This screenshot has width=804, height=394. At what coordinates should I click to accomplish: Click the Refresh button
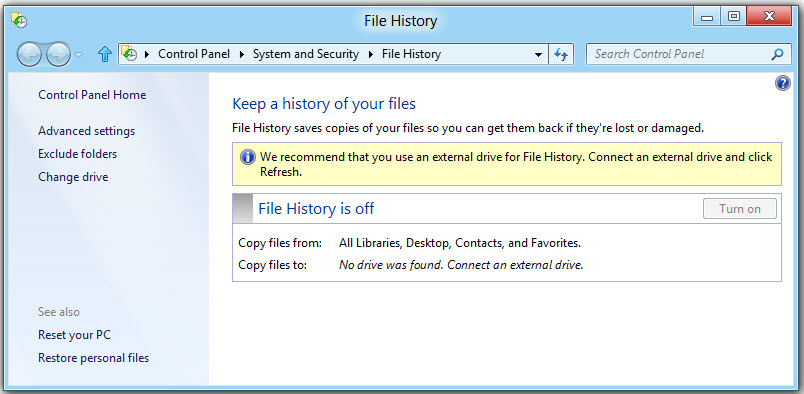click(561, 54)
